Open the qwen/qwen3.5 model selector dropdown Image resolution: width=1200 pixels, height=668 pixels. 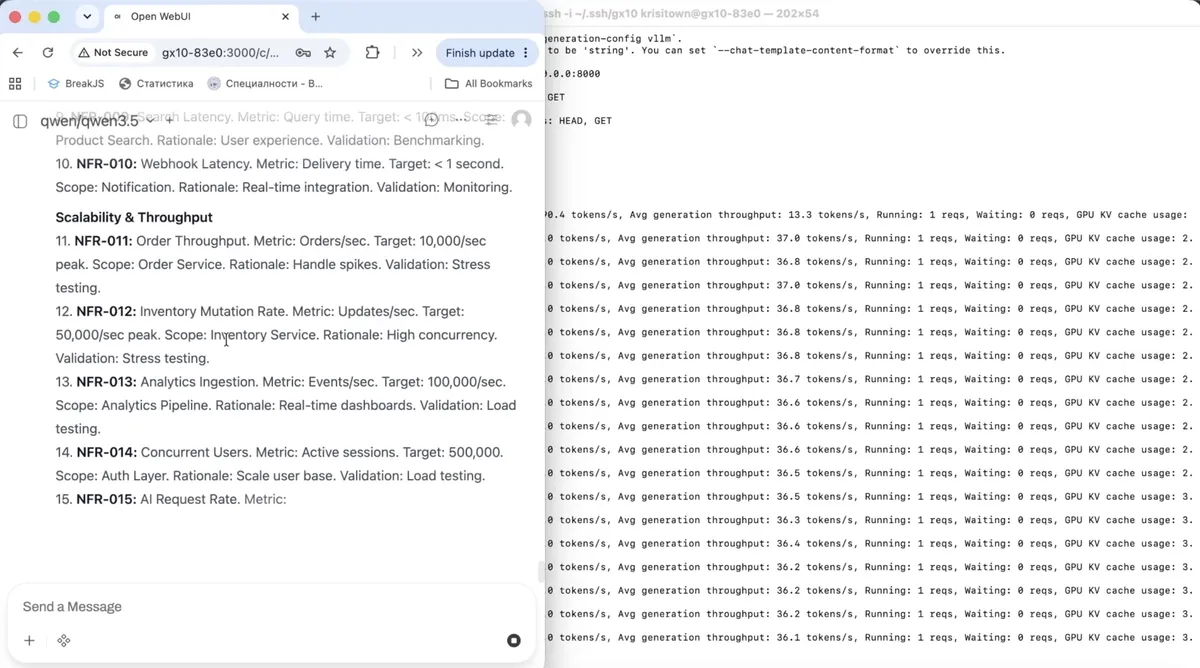pyautogui.click(x=97, y=121)
